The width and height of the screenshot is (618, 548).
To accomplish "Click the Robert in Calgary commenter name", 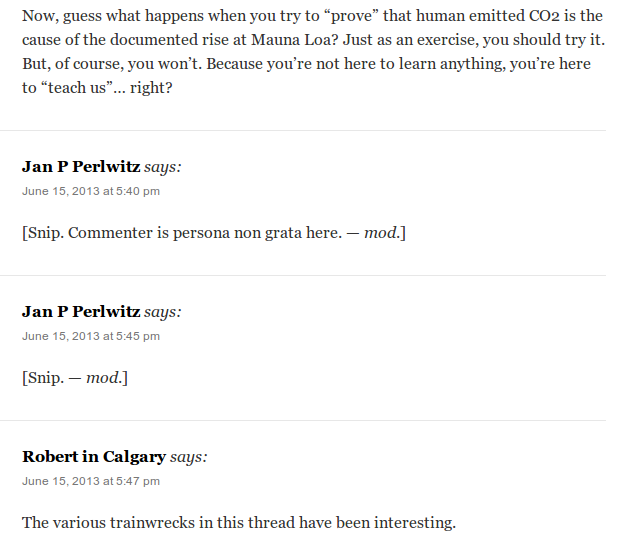I will [94, 457].
